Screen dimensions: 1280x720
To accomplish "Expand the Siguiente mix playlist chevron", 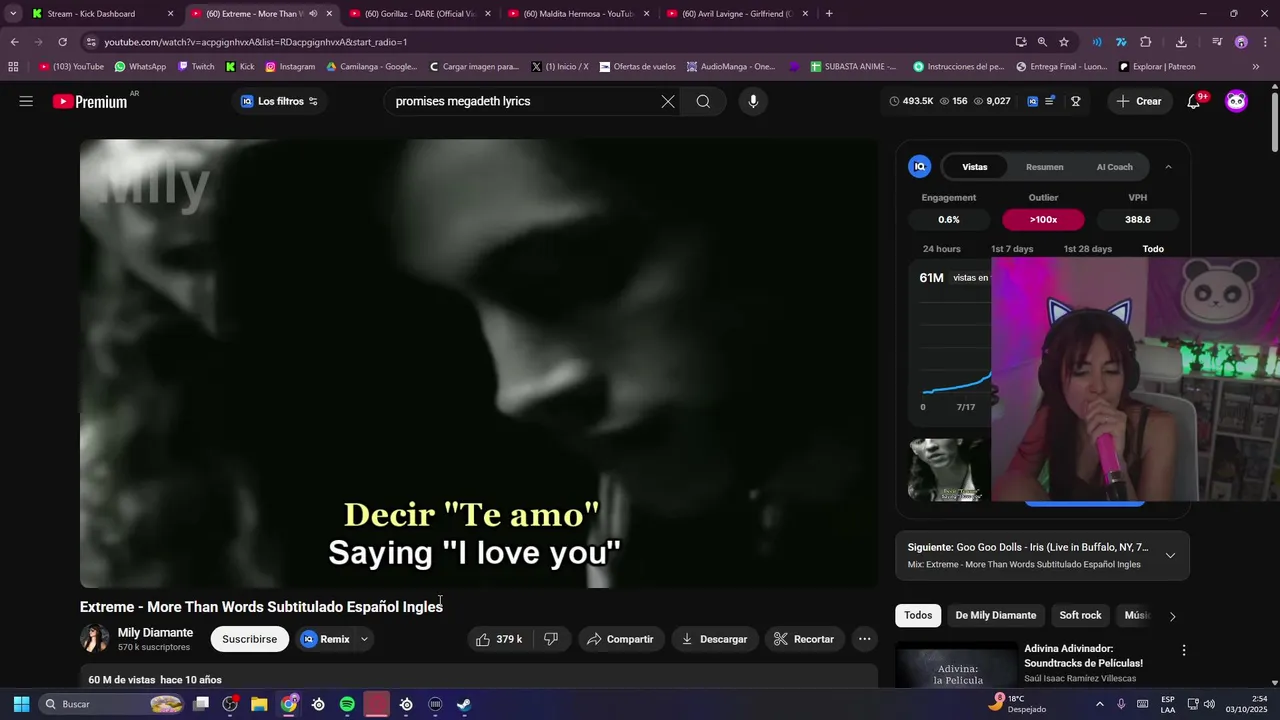I will click(1170, 556).
